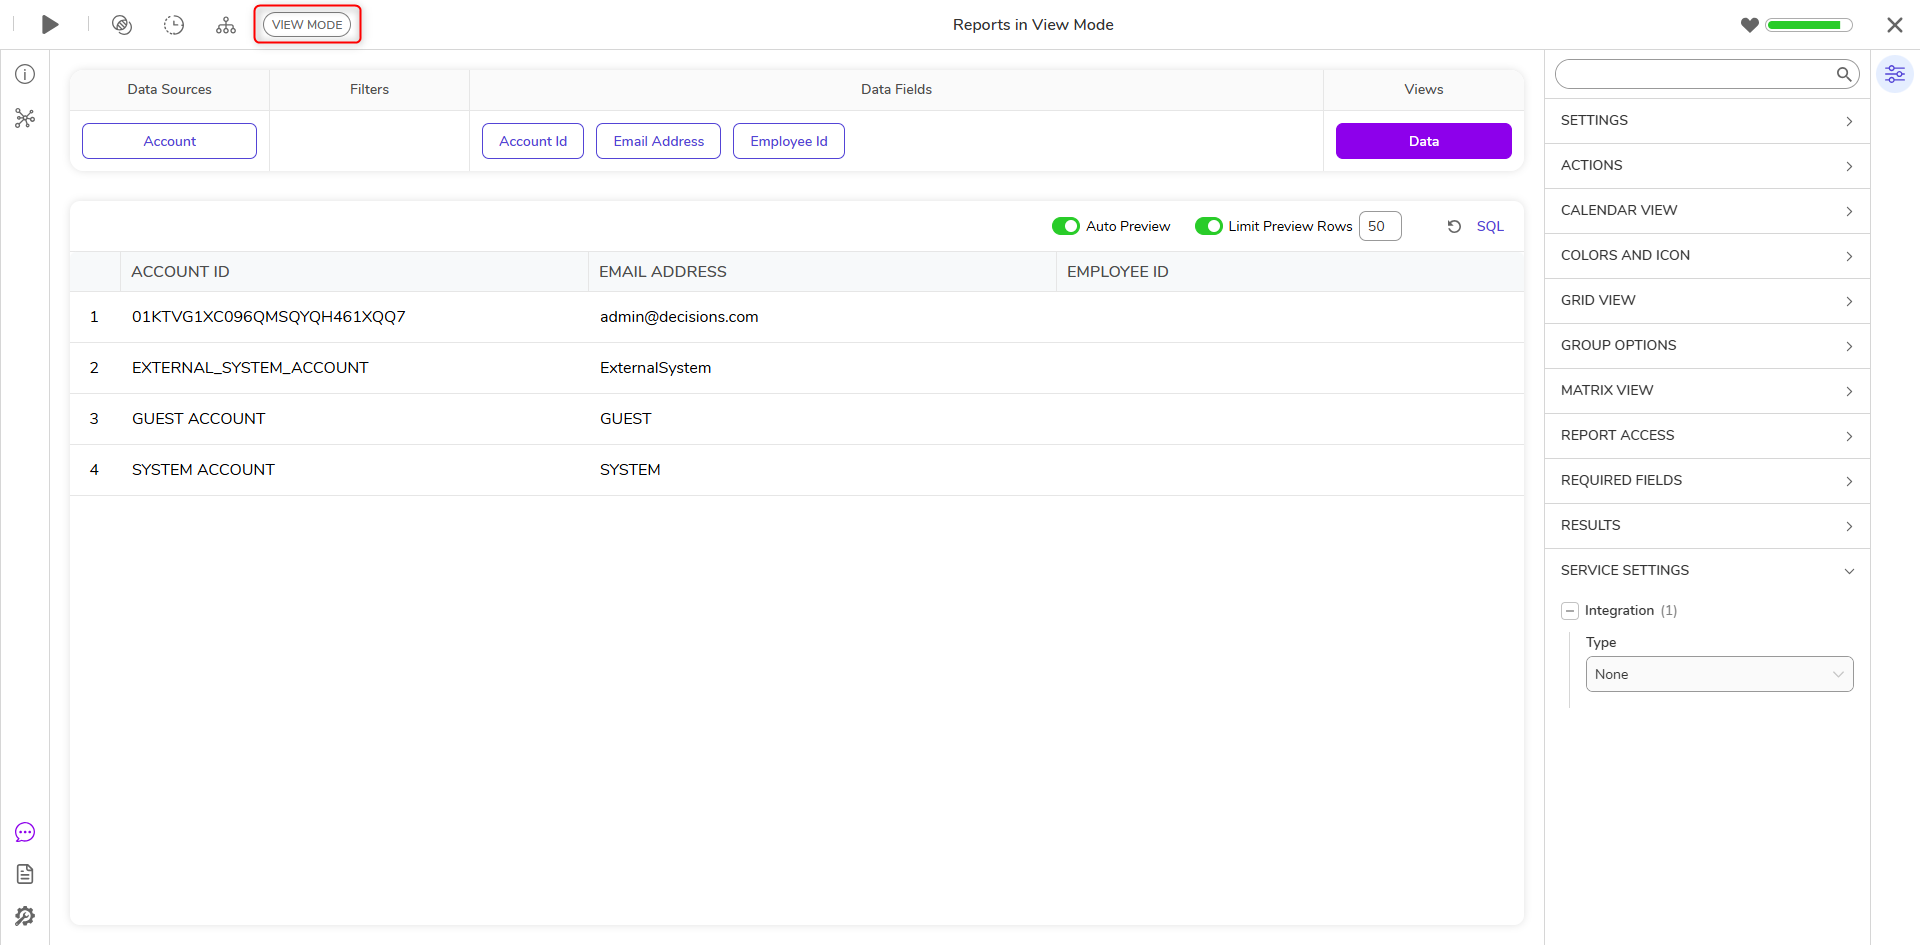The height and width of the screenshot is (945, 1920).
Task: Expand the RESULTS section
Action: (x=1706, y=526)
